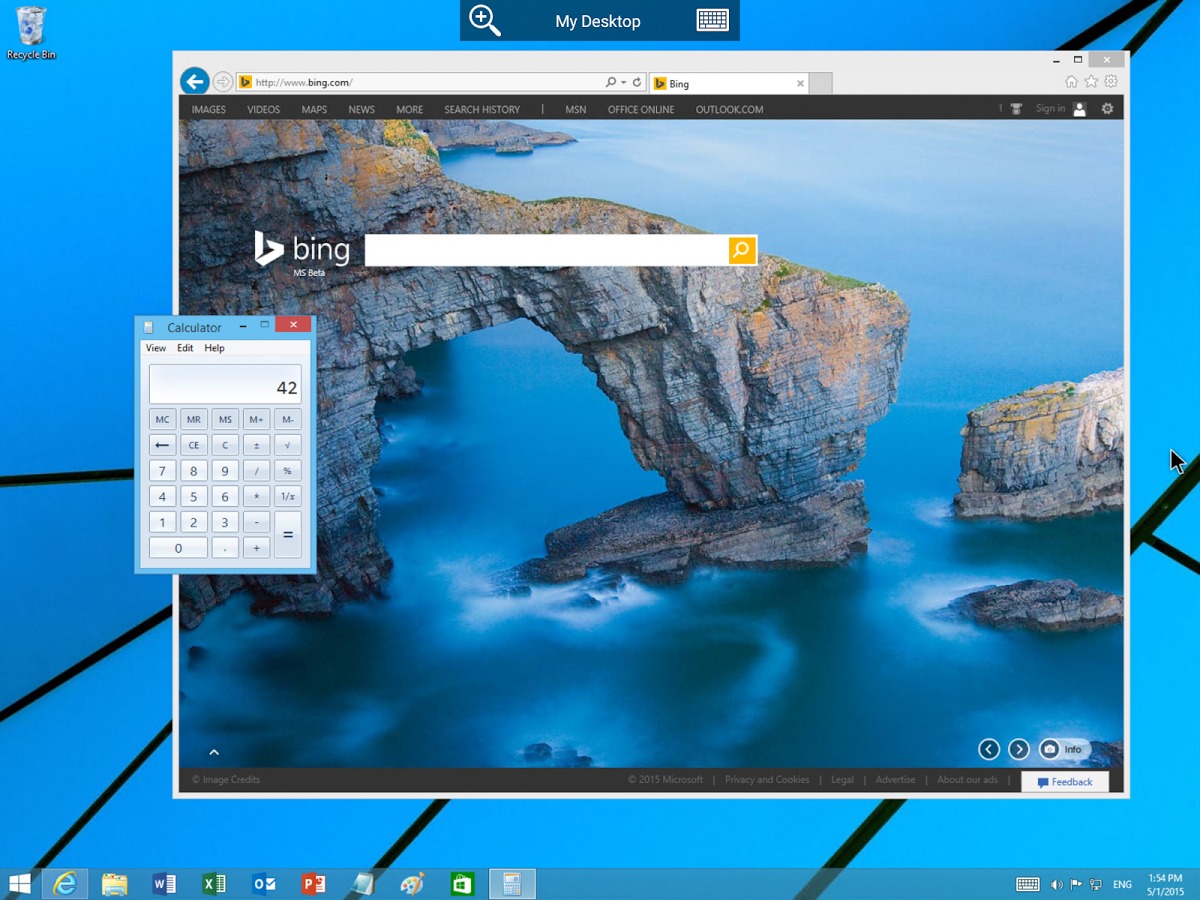Click ENG language indicator in tray
Screen dimensions: 1200x900
(1122, 885)
